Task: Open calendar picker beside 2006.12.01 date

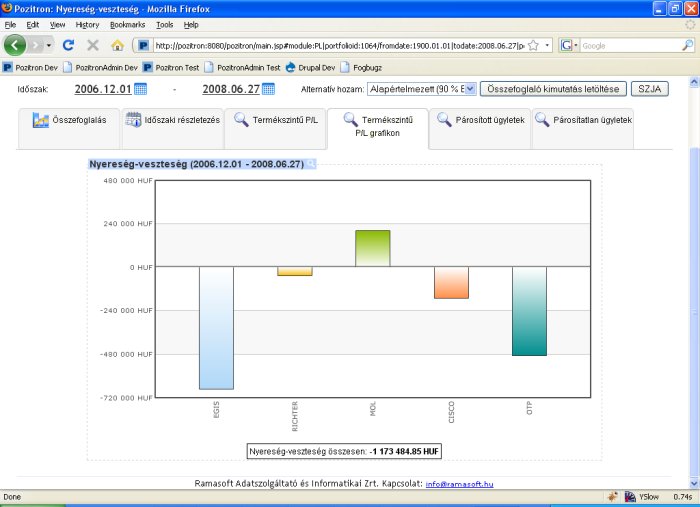Action: click(141, 89)
